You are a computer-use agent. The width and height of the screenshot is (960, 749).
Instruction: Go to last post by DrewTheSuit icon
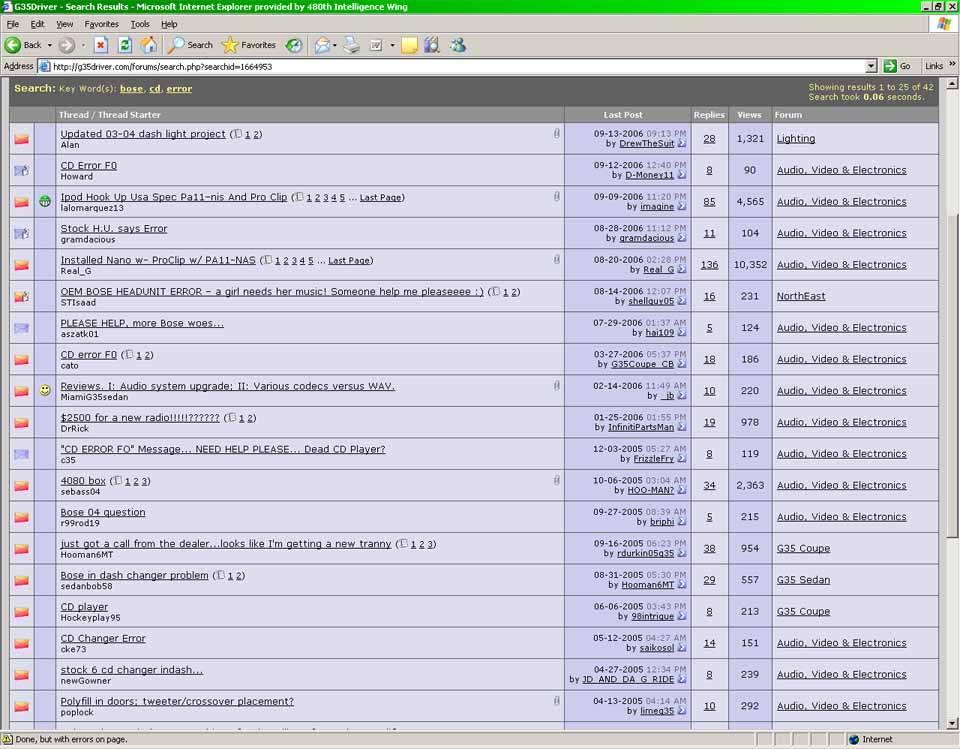pos(682,144)
